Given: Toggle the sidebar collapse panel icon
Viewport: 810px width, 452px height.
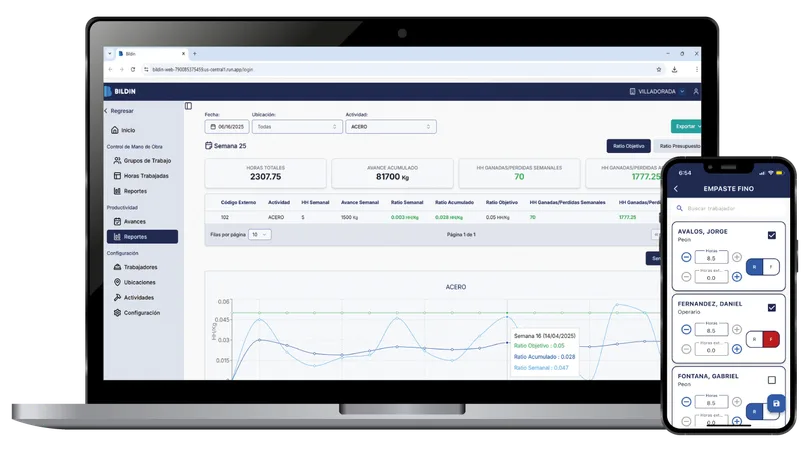Looking at the screenshot, I should click(189, 106).
